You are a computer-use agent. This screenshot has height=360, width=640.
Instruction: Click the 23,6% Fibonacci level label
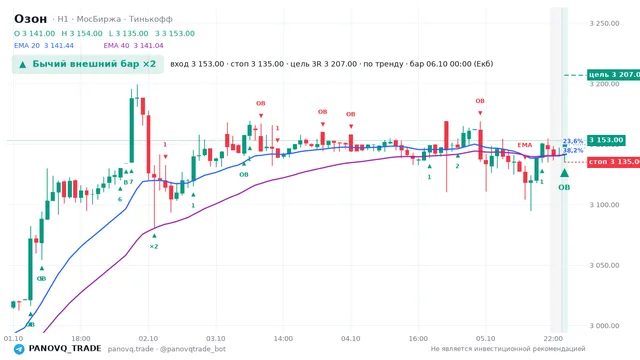573,141
